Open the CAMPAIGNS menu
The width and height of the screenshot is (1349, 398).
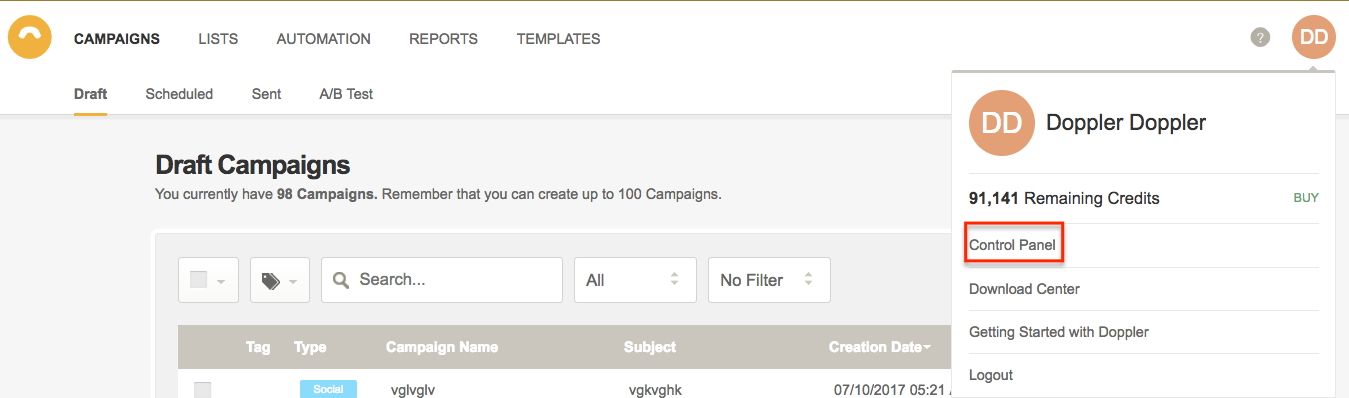pos(117,39)
